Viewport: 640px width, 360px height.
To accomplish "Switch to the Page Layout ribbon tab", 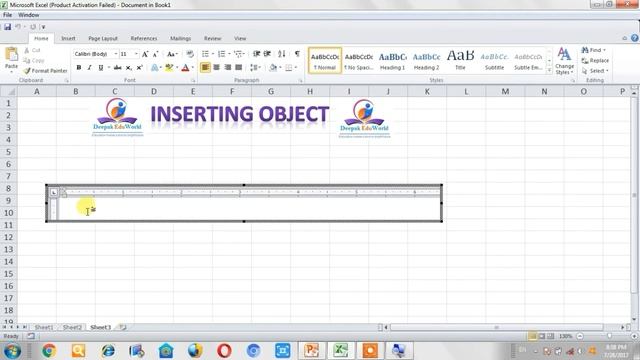I will (103, 38).
